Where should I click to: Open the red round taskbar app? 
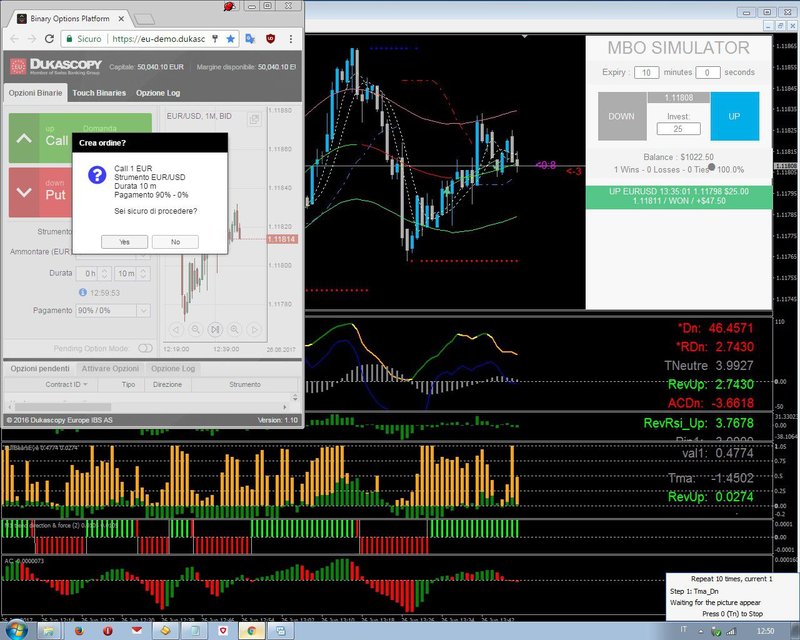(x=108, y=631)
